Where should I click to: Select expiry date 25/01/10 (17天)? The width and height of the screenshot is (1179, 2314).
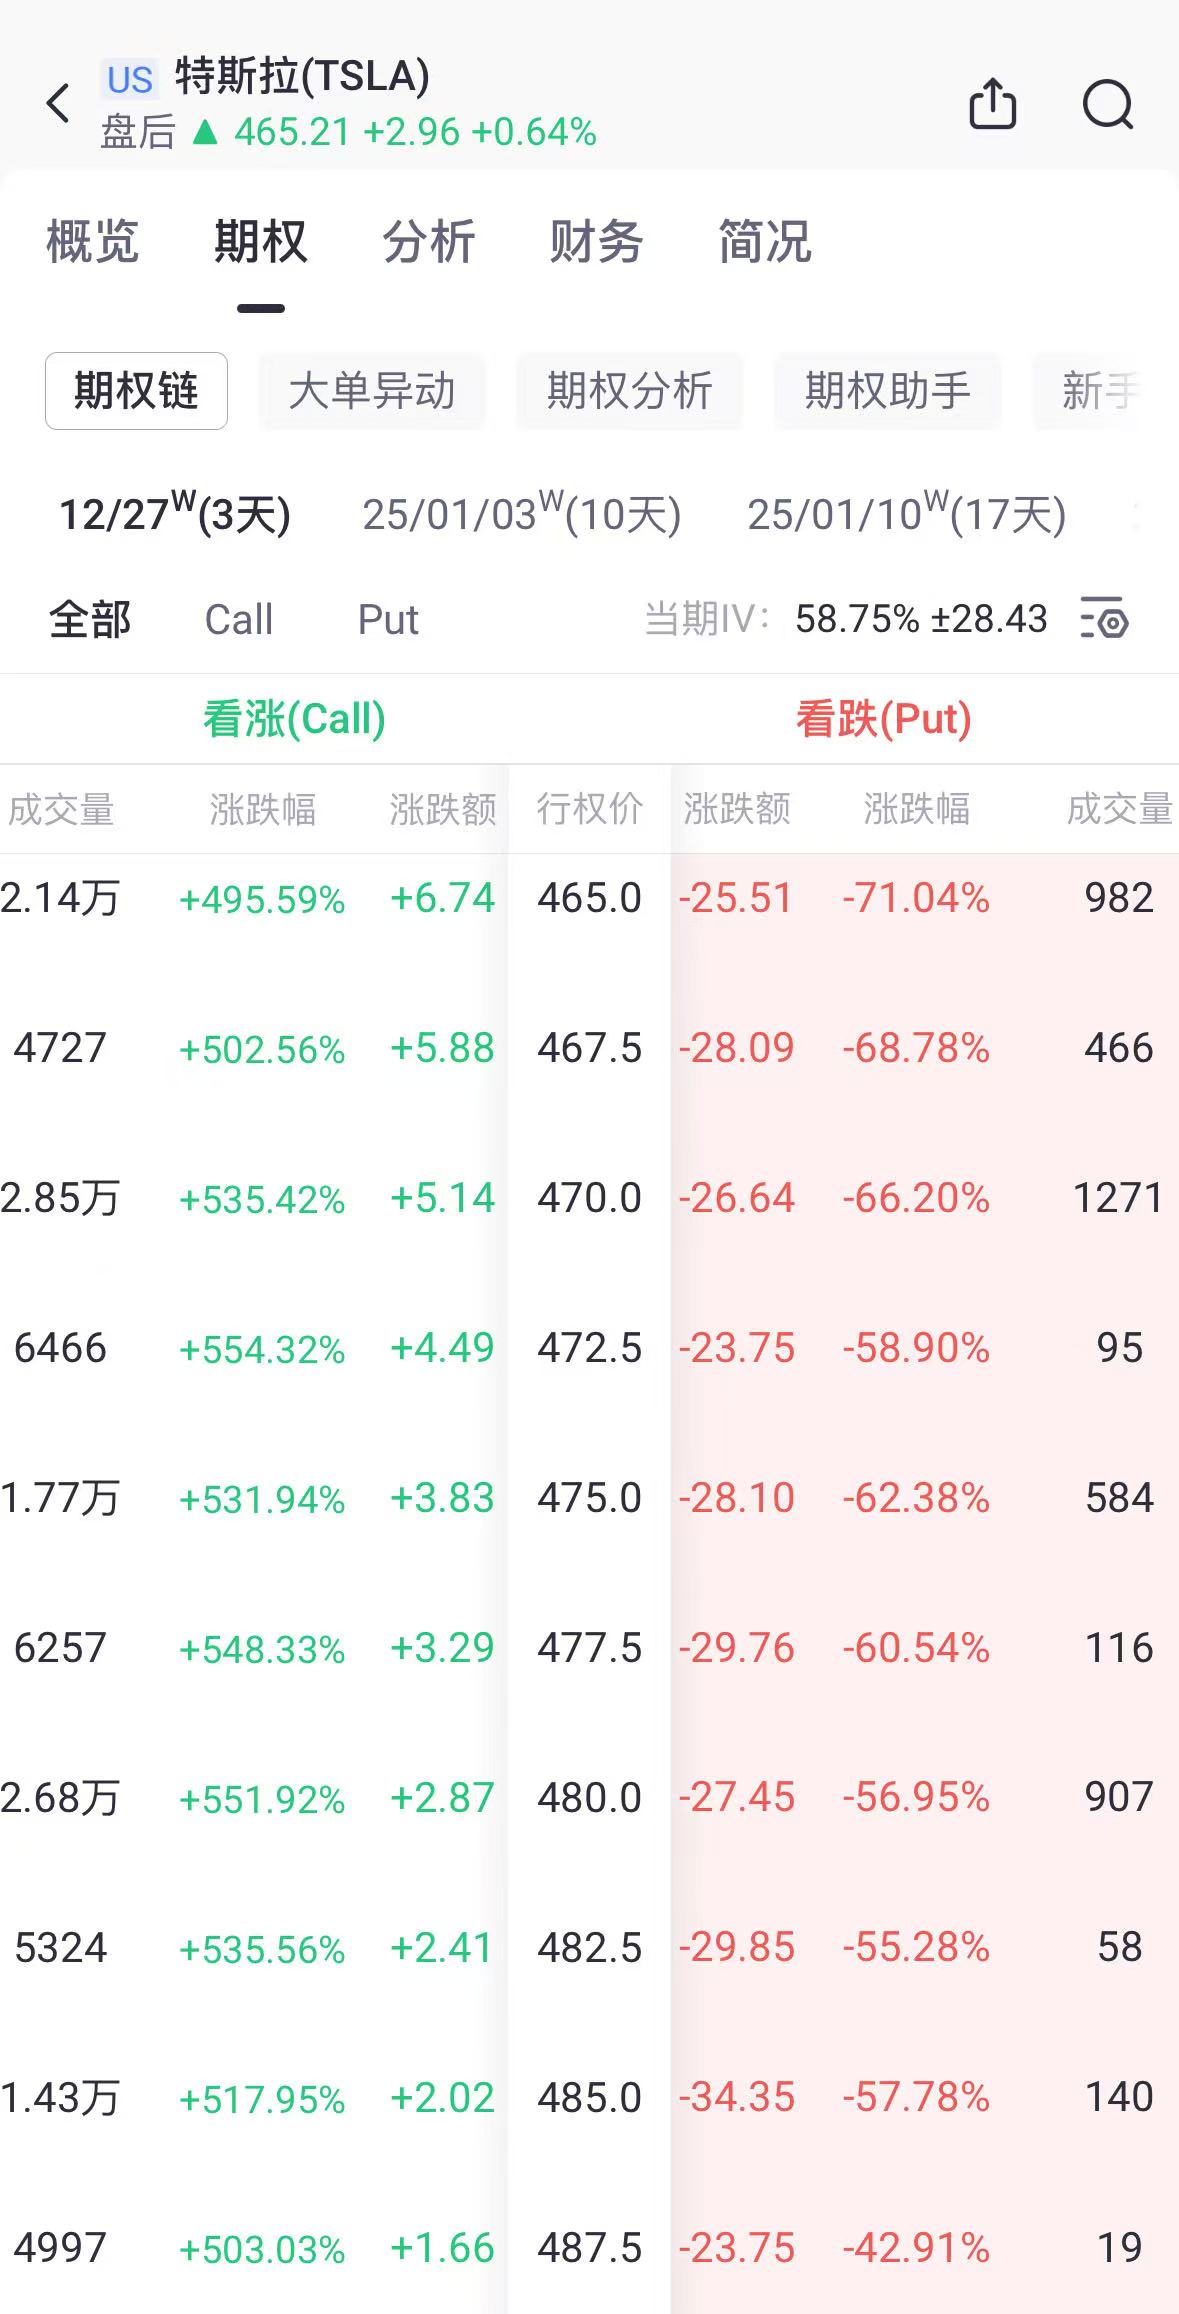(x=906, y=514)
